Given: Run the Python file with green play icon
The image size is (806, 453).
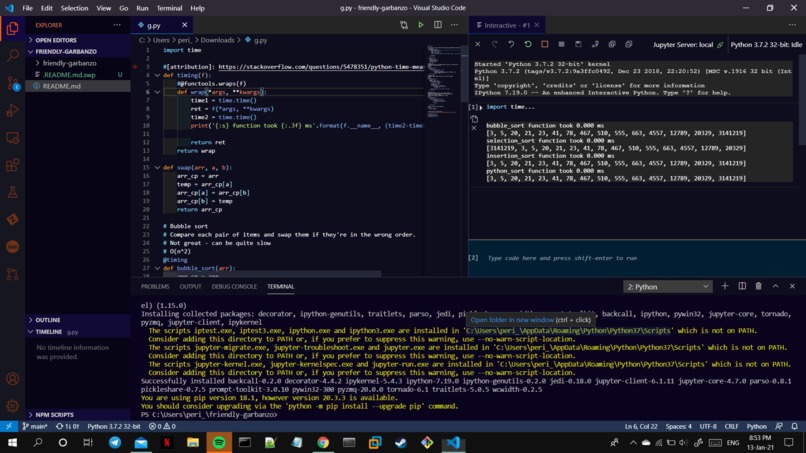Looking at the screenshot, I should click(x=420, y=25).
